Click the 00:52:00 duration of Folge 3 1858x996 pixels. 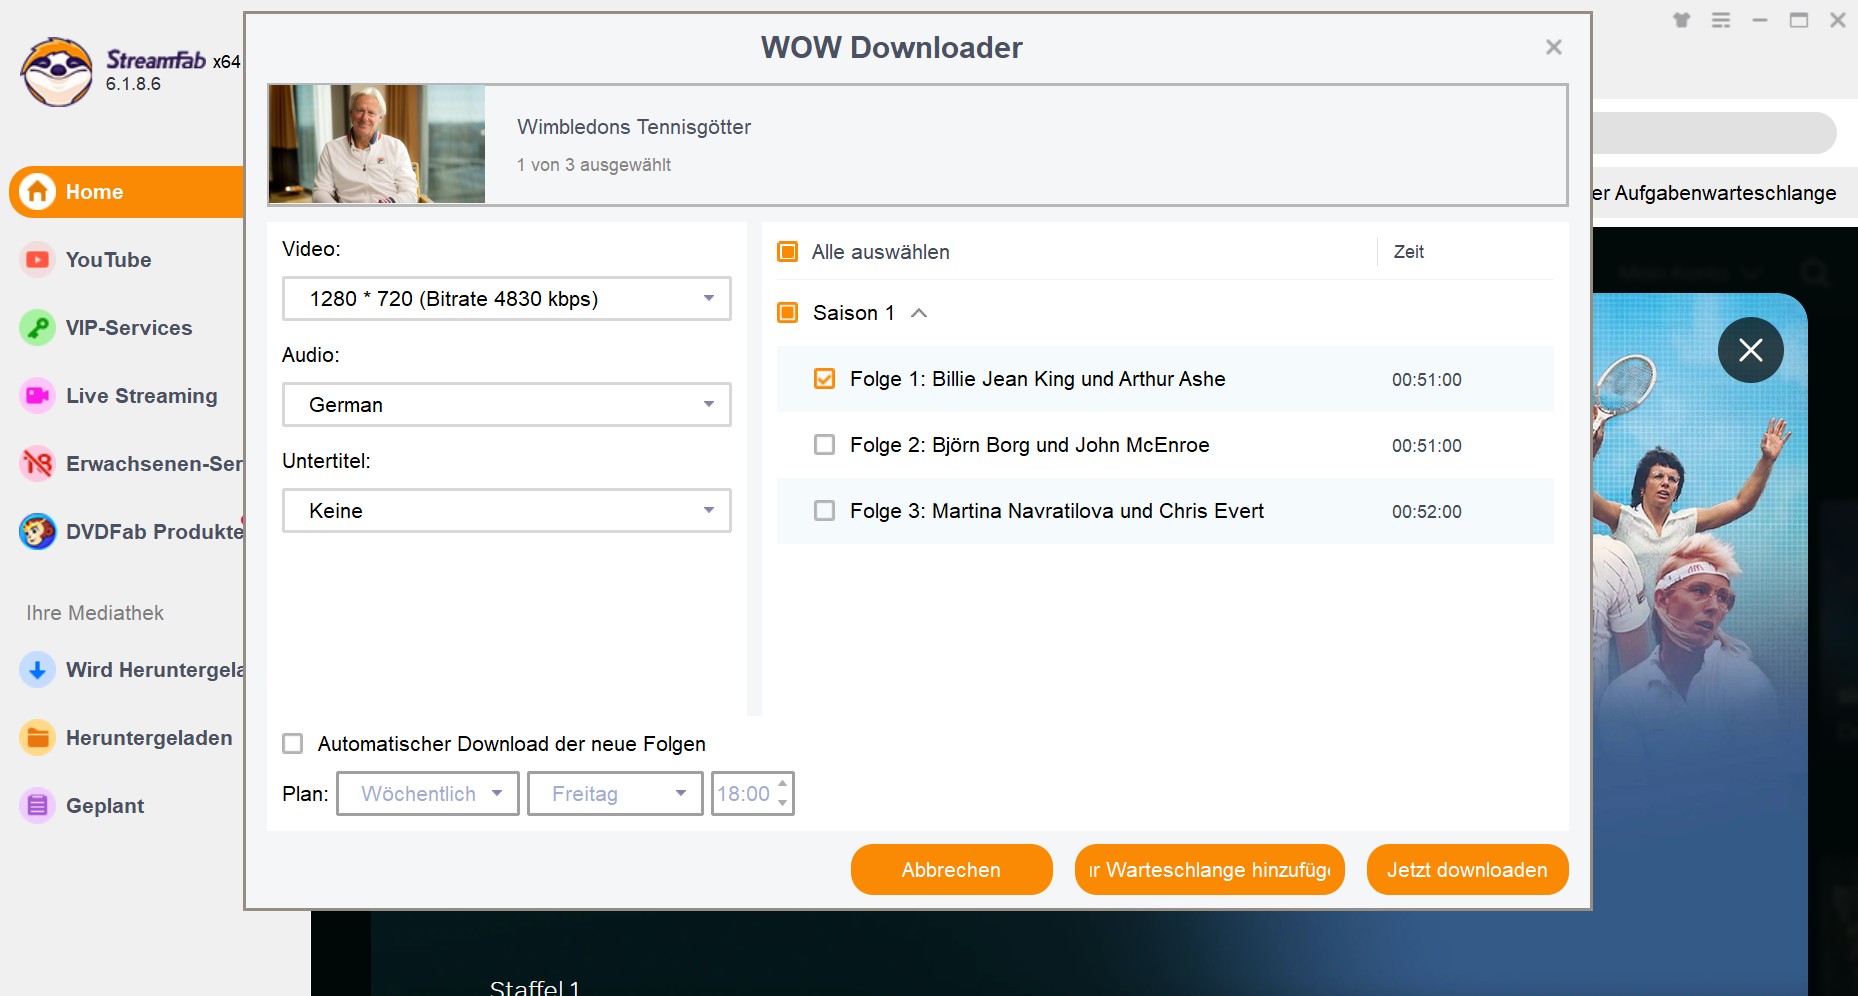[1427, 512]
